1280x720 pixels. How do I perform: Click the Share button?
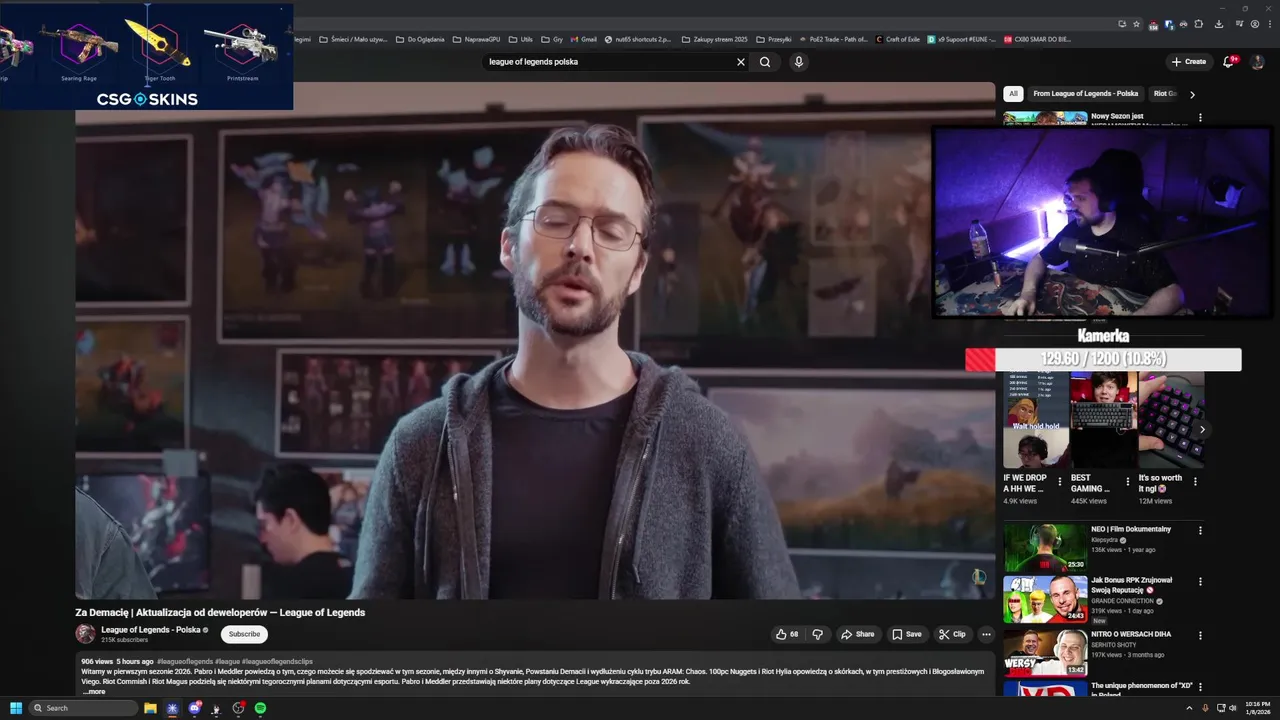(x=858, y=634)
